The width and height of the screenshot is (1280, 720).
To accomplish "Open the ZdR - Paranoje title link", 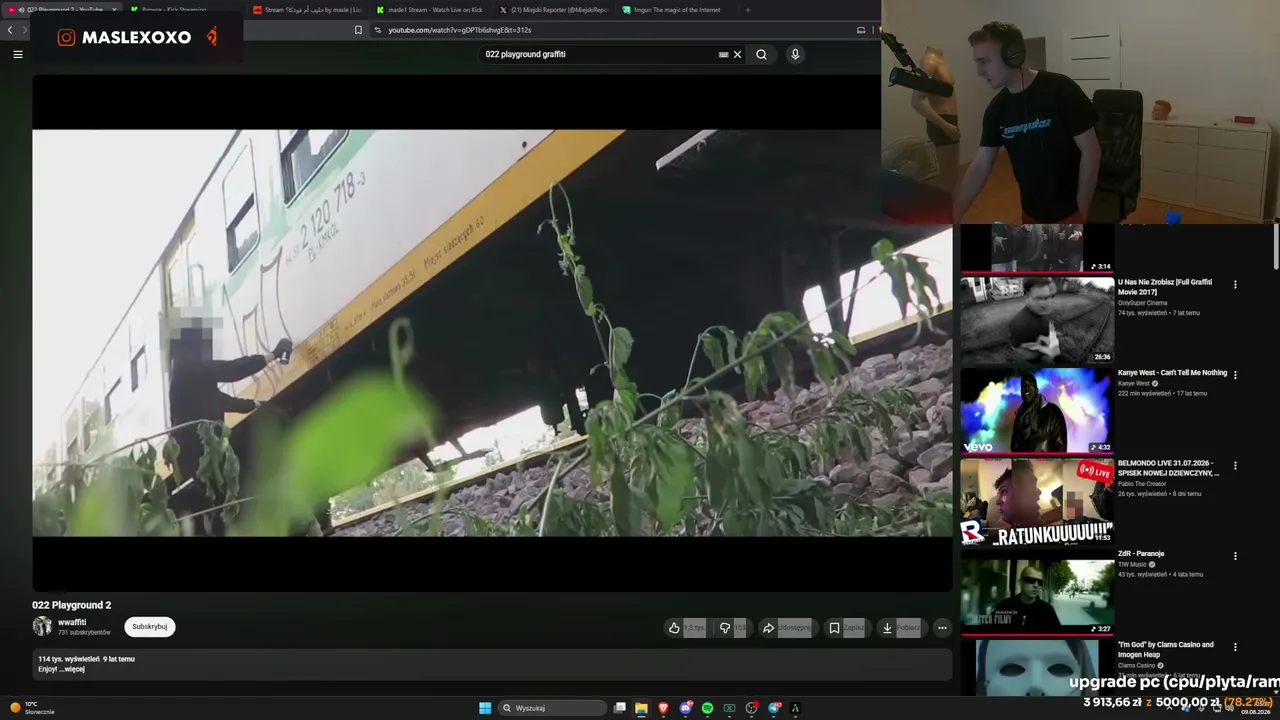I will (1141, 554).
